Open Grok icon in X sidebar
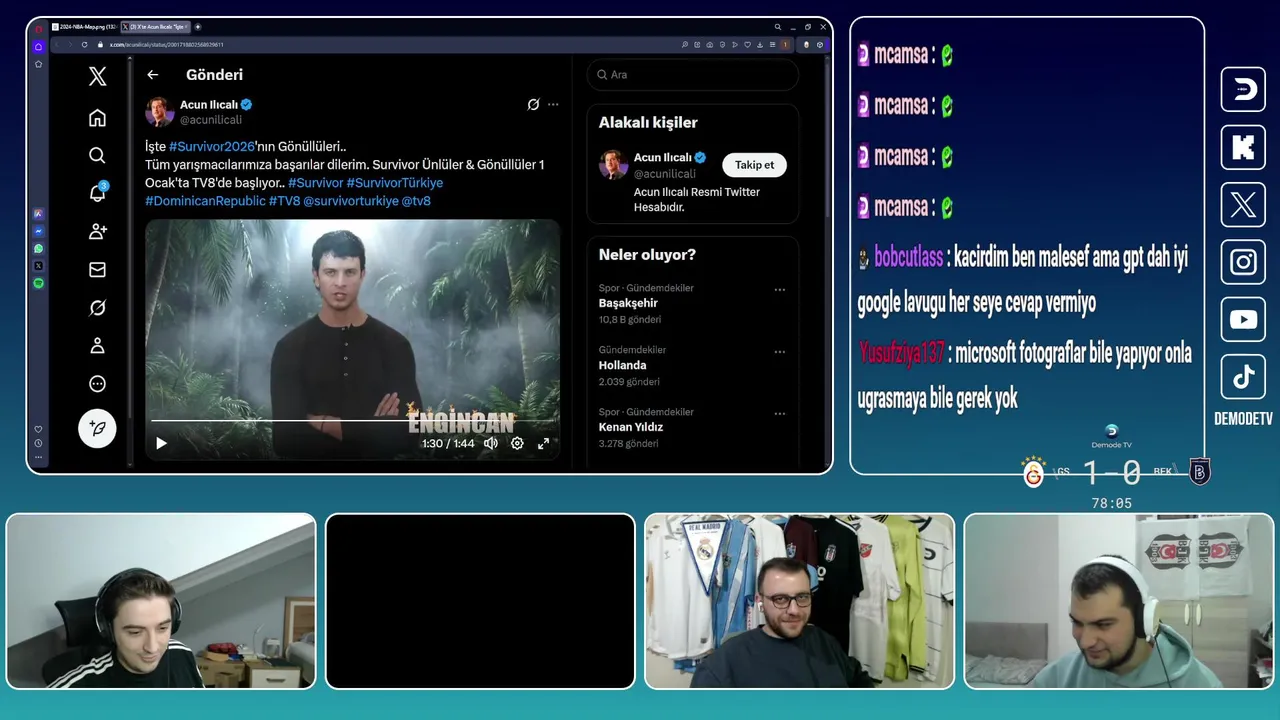Screen dimensions: 1280x720 (97, 307)
